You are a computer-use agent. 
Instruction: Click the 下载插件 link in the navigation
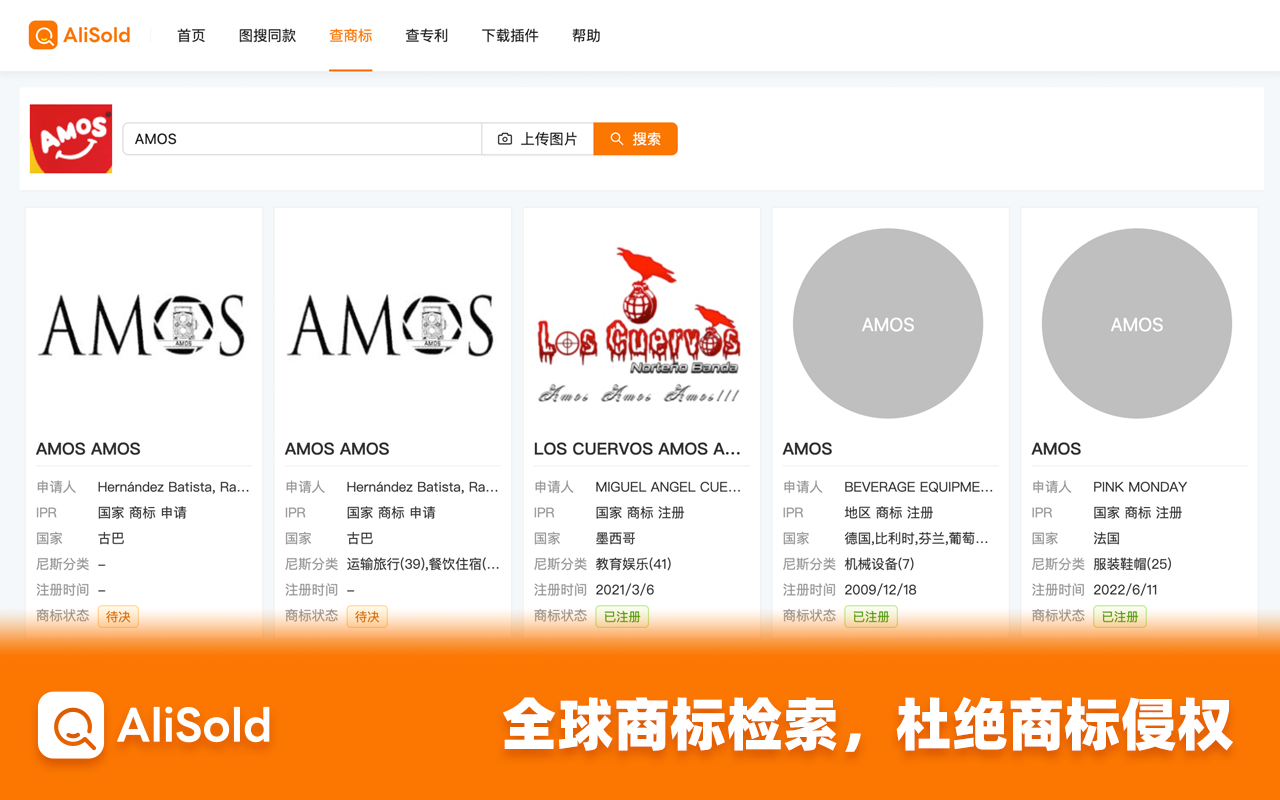(x=509, y=35)
